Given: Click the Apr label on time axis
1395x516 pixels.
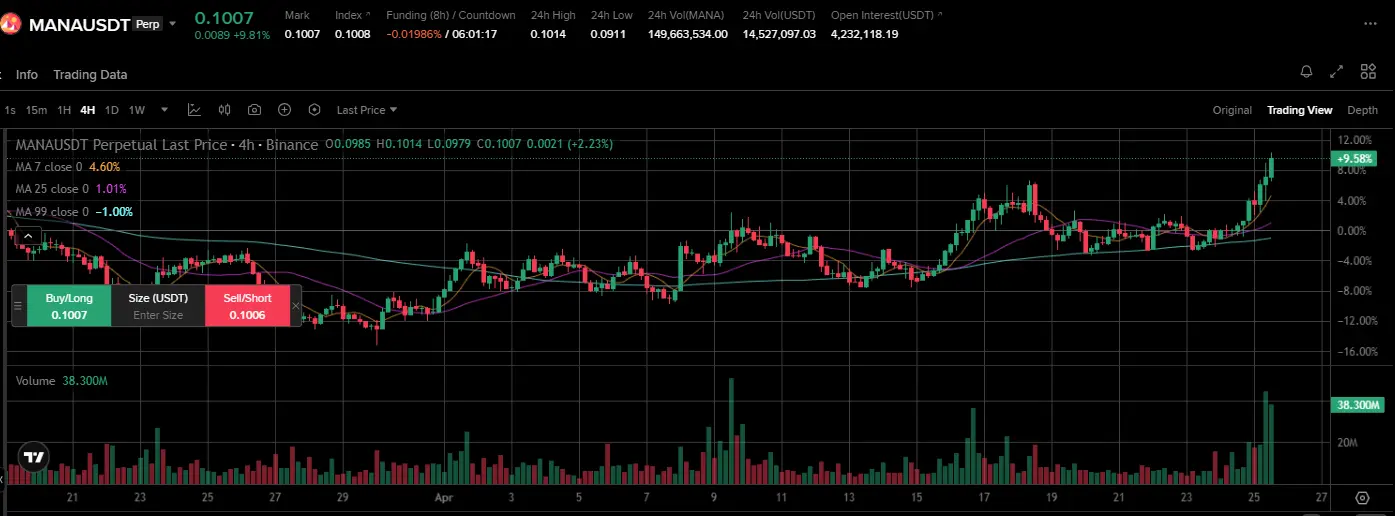Looking at the screenshot, I should click(444, 497).
